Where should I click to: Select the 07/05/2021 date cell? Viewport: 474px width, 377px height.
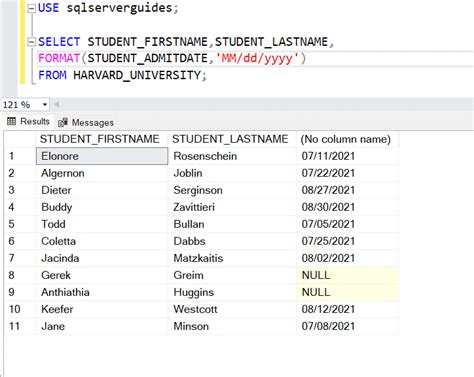coord(347,224)
